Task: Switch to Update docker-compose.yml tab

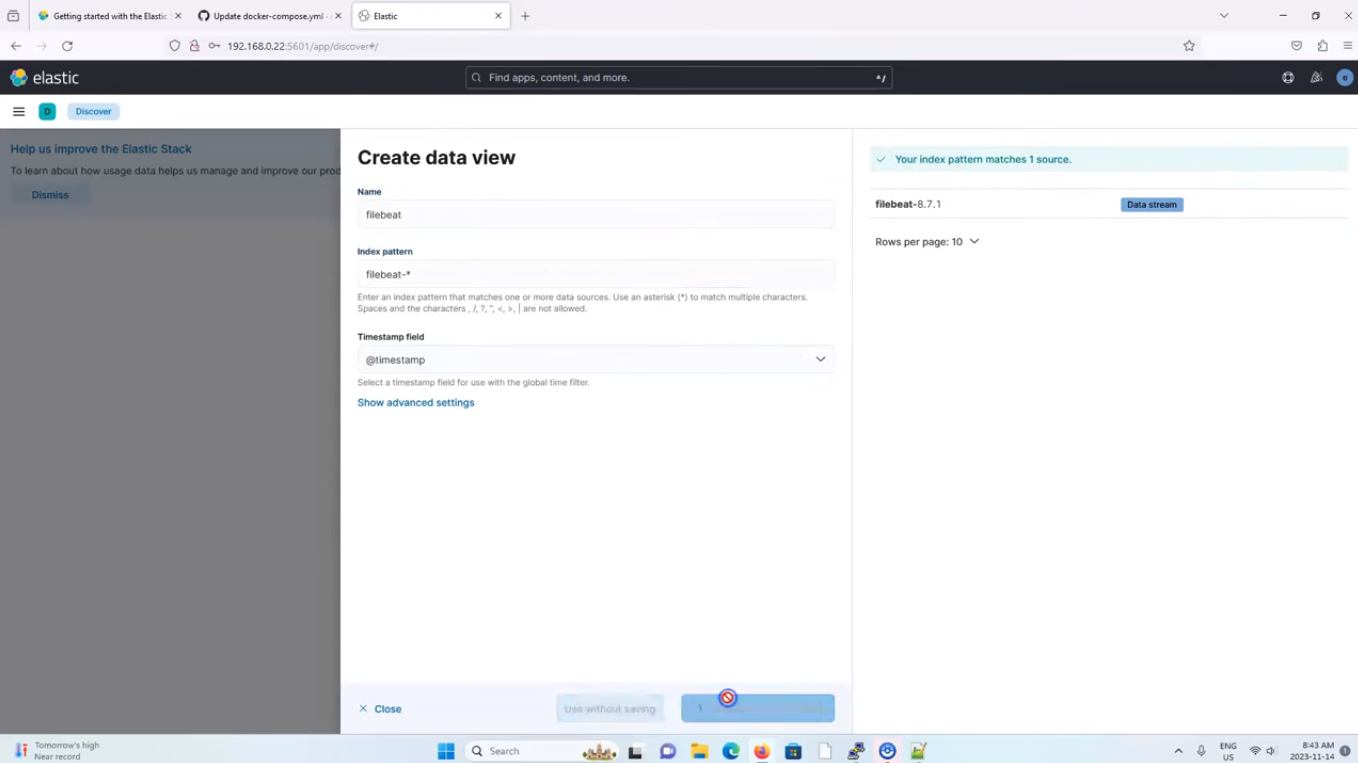Action: [269, 16]
